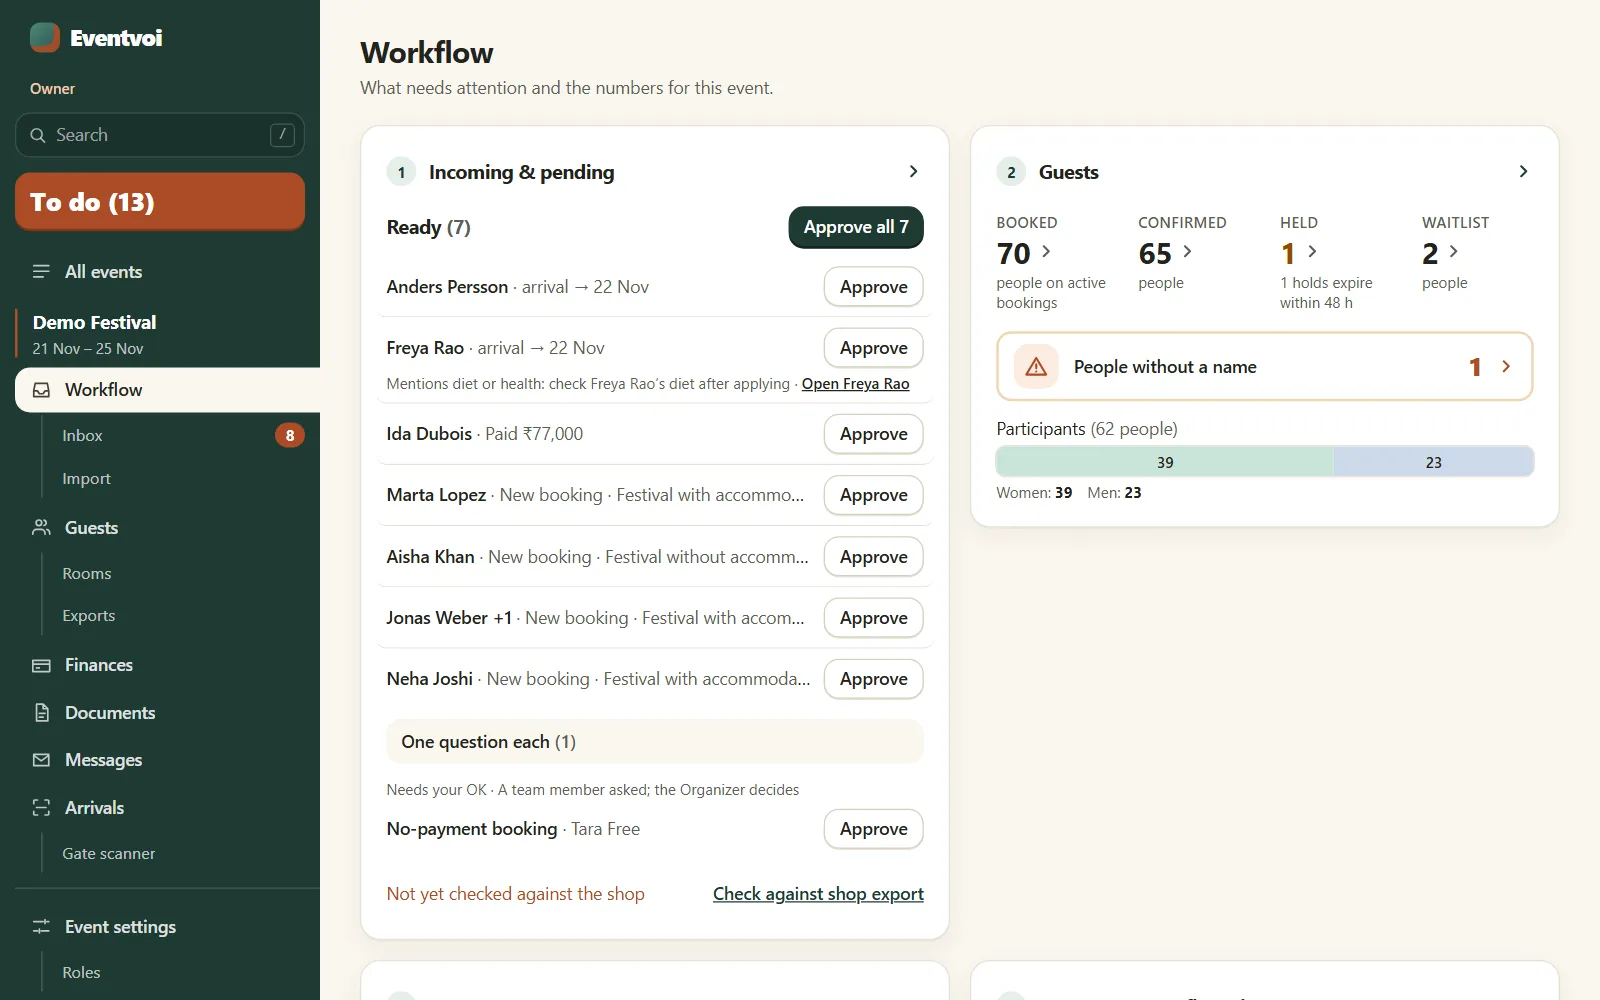Open the Held 1 chevron
This screenshot has width=1600, height=1000.
coord(1312,252)
